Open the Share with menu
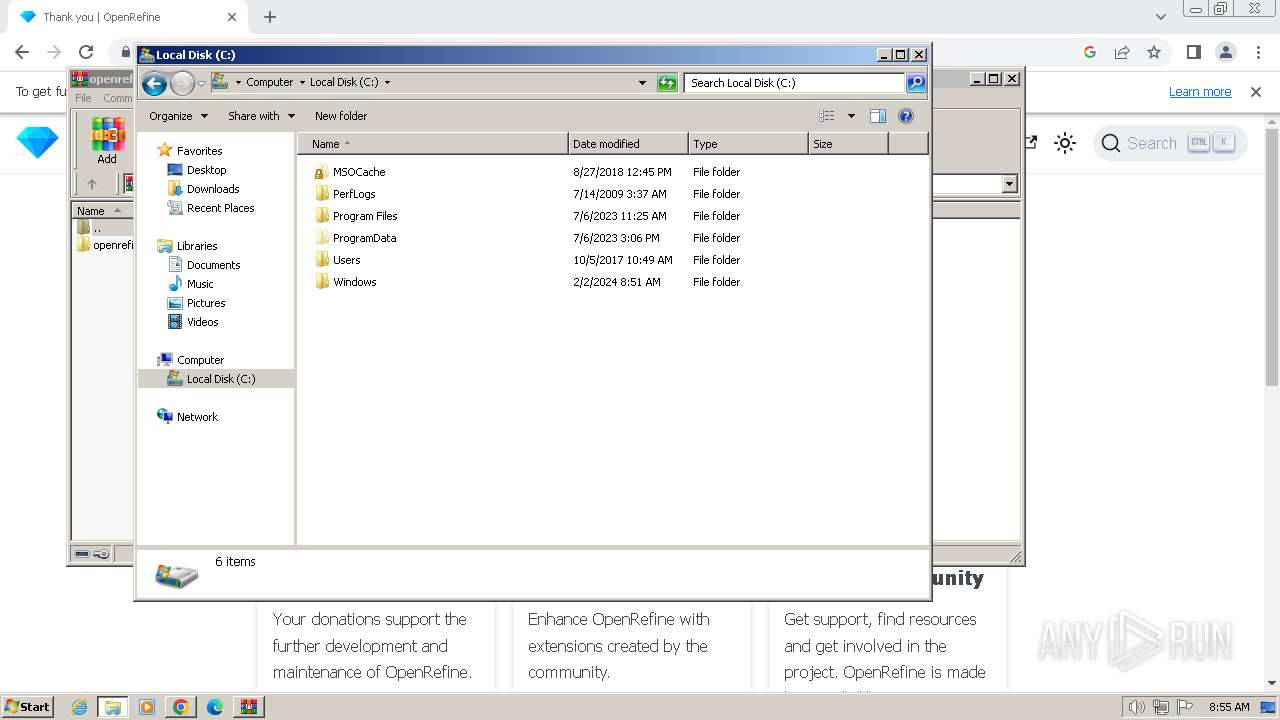The image size is (1280, 720). pos(261,116)
